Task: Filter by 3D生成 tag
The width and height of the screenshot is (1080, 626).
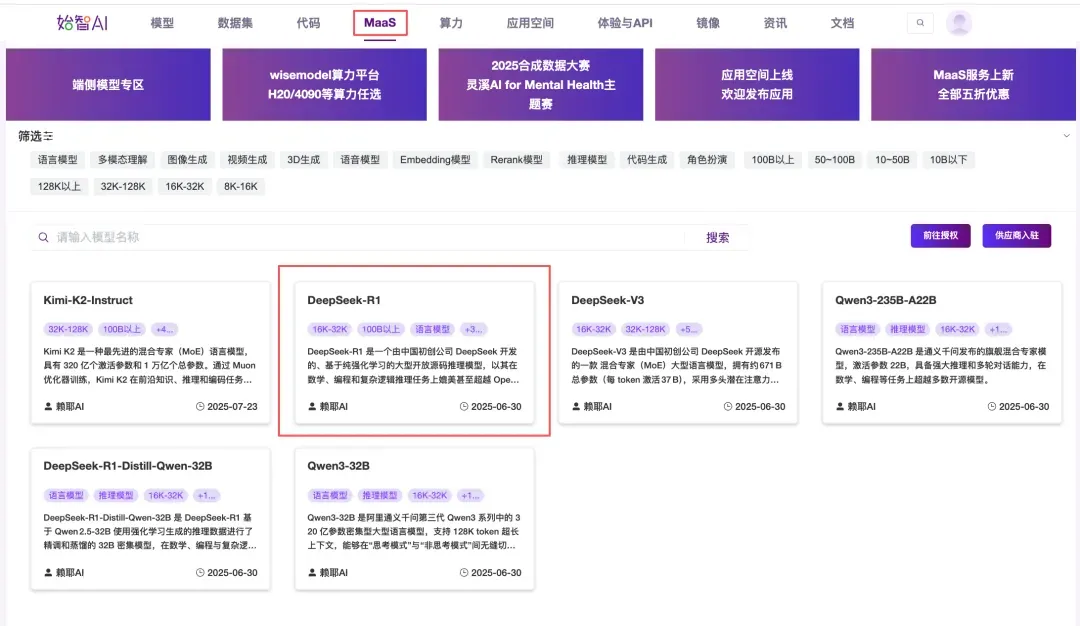Action: [304, 160]
